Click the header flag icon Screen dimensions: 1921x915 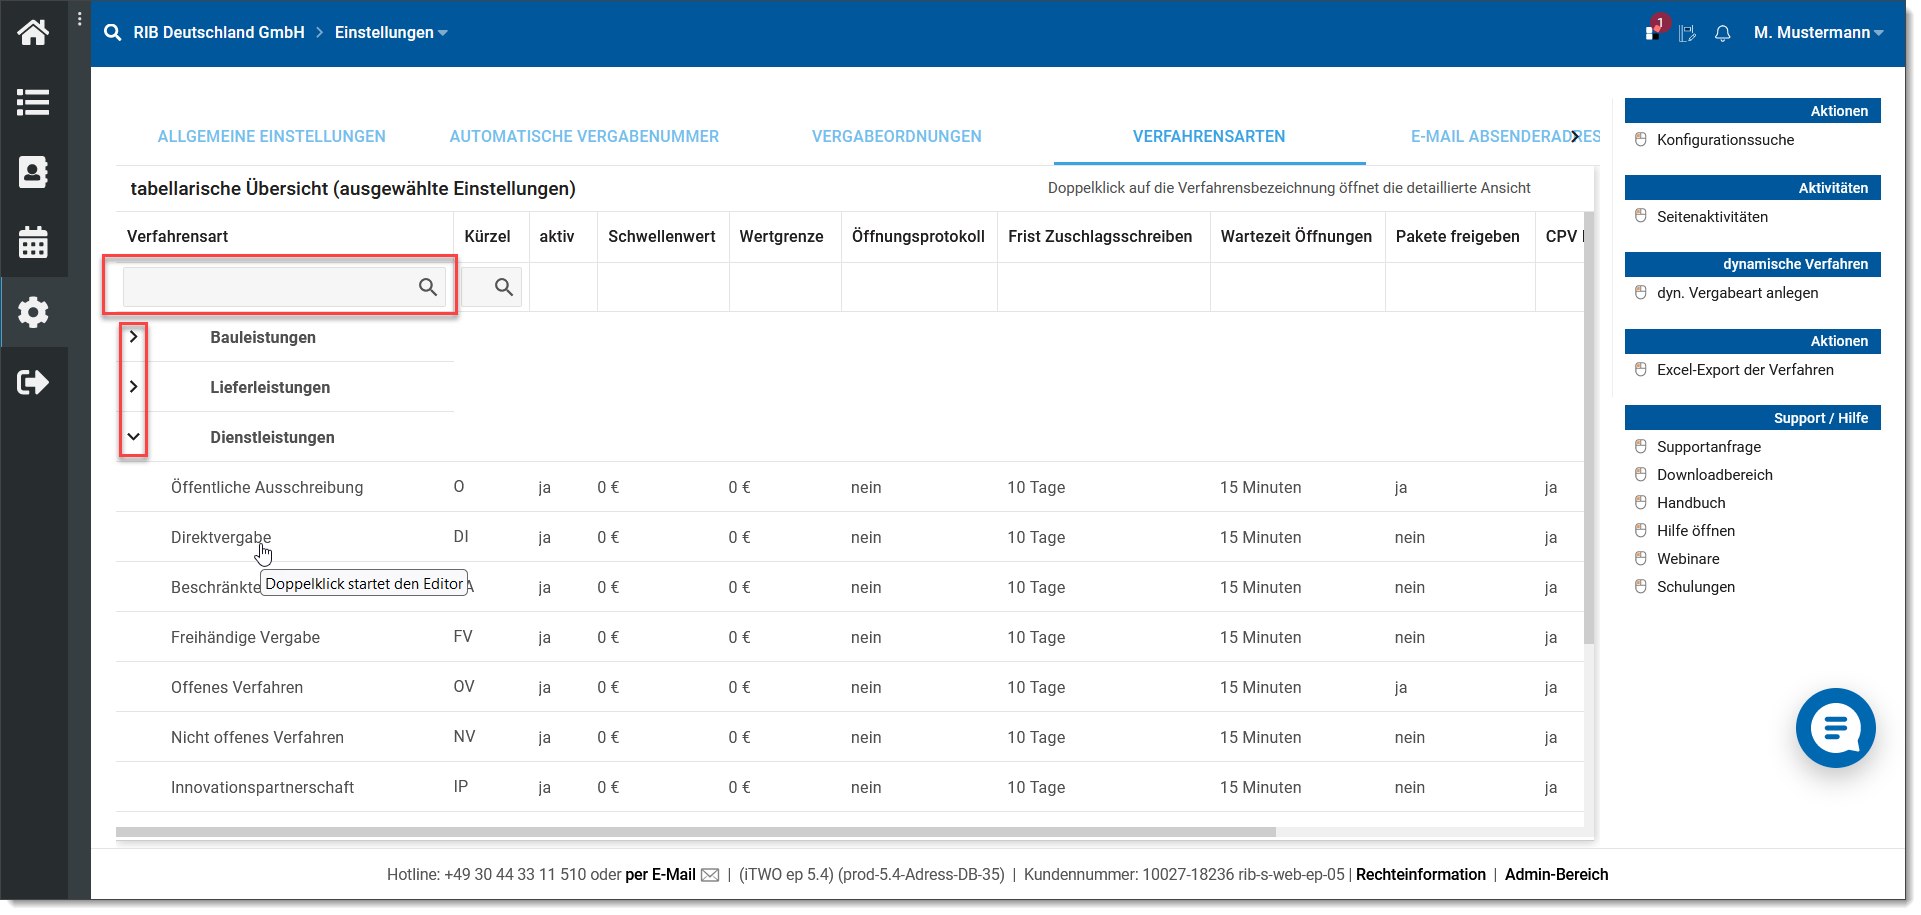point(1687,33)
